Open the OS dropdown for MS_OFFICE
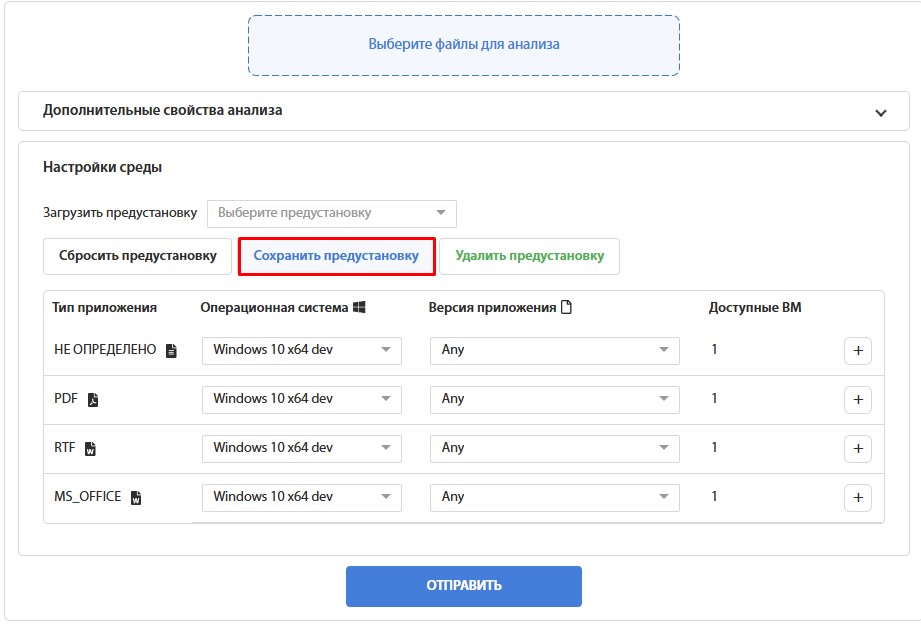Image resolution: width=921 pixels, height=625 pixels. pos(302,497)
